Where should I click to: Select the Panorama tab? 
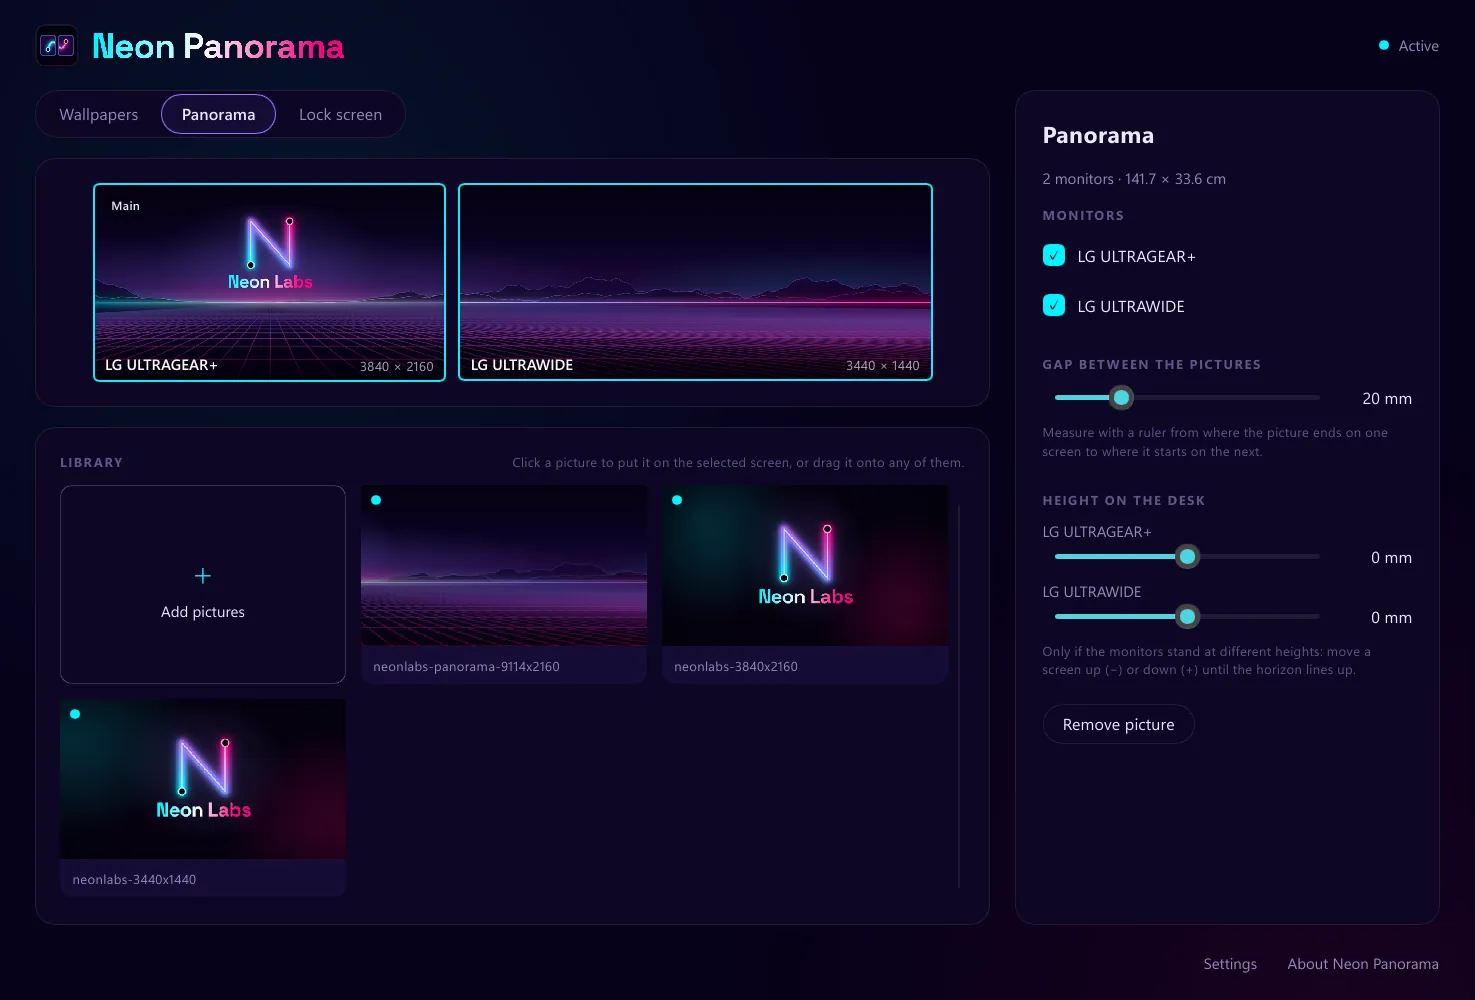(218, 114)
